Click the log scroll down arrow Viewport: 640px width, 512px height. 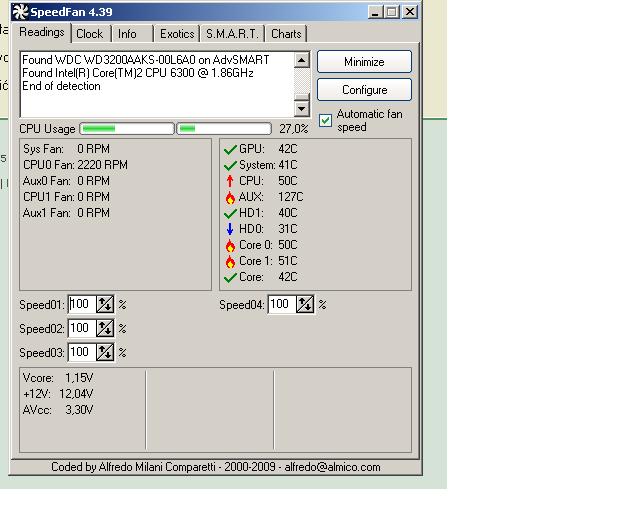click(302, 109)
